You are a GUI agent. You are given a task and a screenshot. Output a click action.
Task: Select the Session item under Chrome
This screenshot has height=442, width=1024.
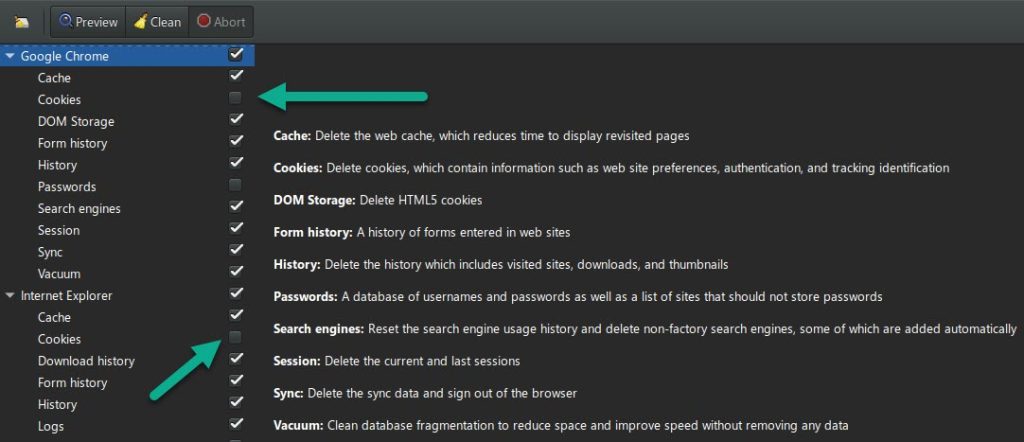point(59,230)
